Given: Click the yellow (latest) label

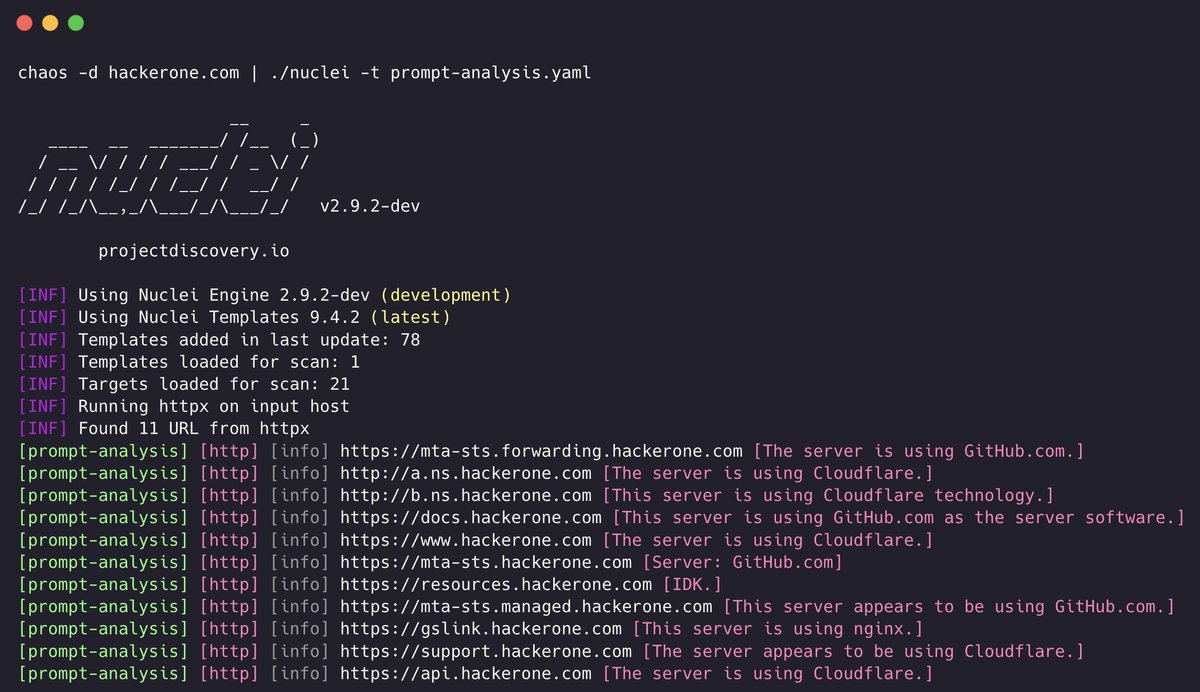Looking at the screenshot, I should pyautogui.click(x=411, y=317).
